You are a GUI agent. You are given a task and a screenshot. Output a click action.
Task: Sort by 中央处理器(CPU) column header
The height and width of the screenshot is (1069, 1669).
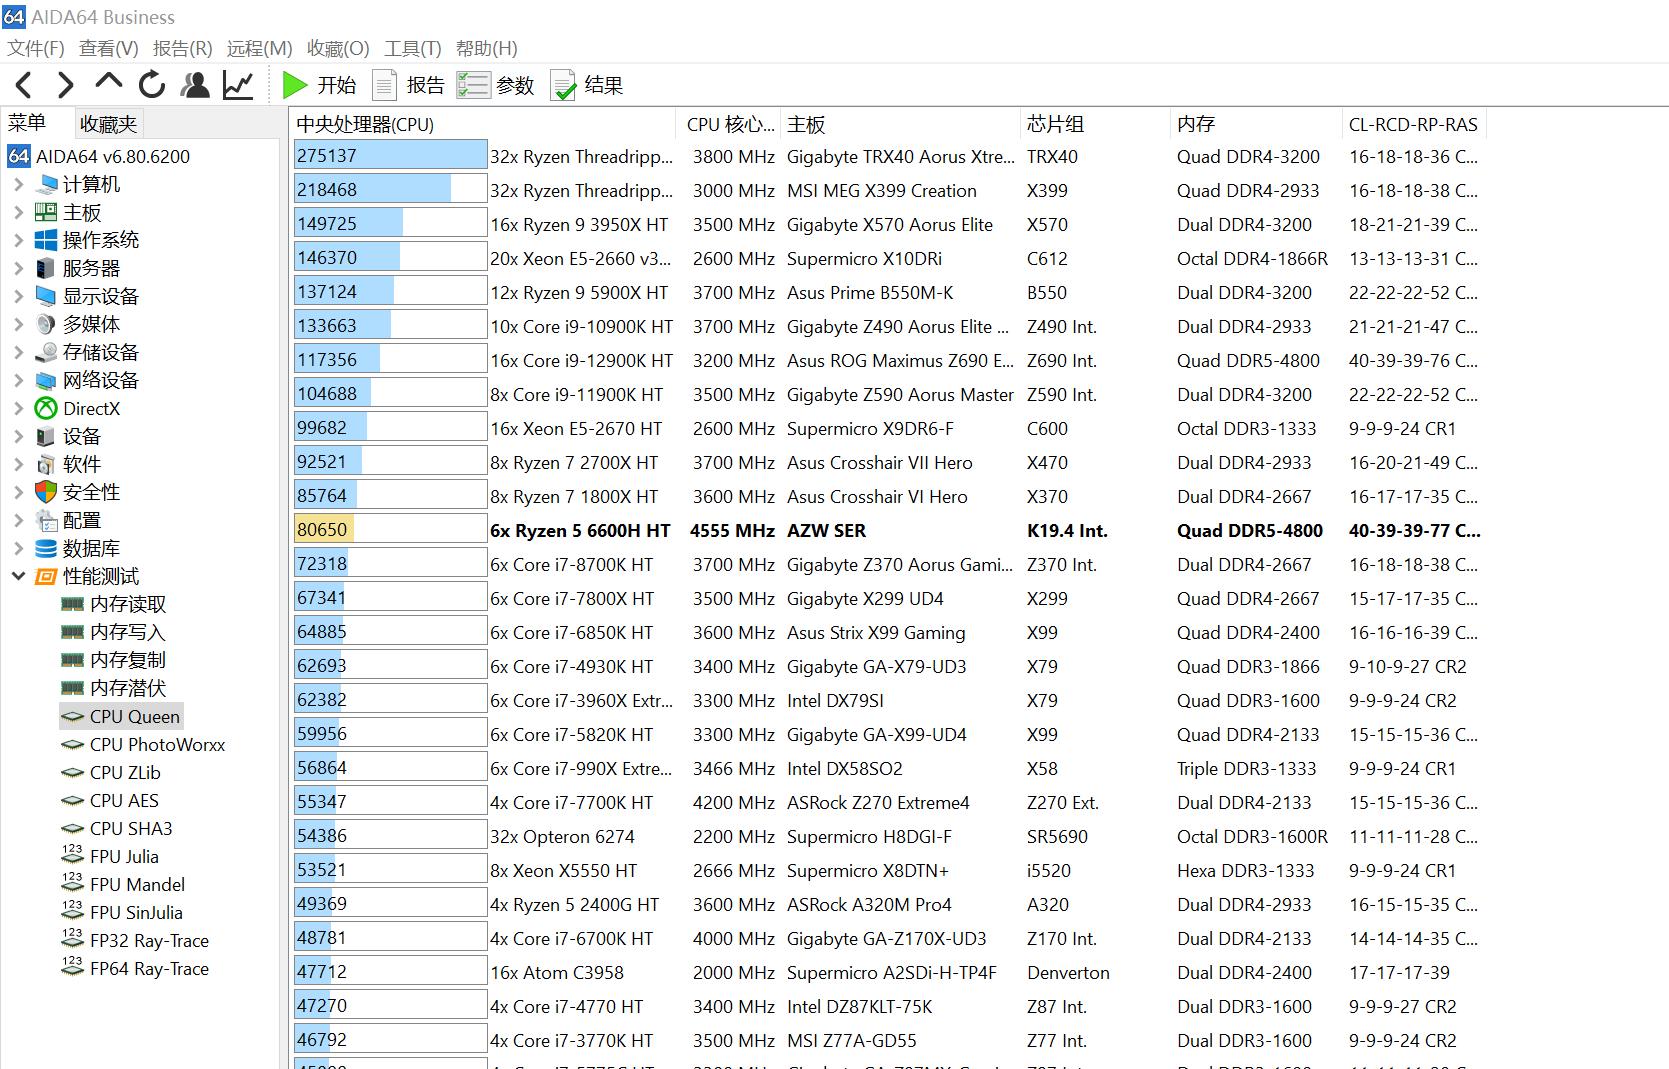[365, 124]
